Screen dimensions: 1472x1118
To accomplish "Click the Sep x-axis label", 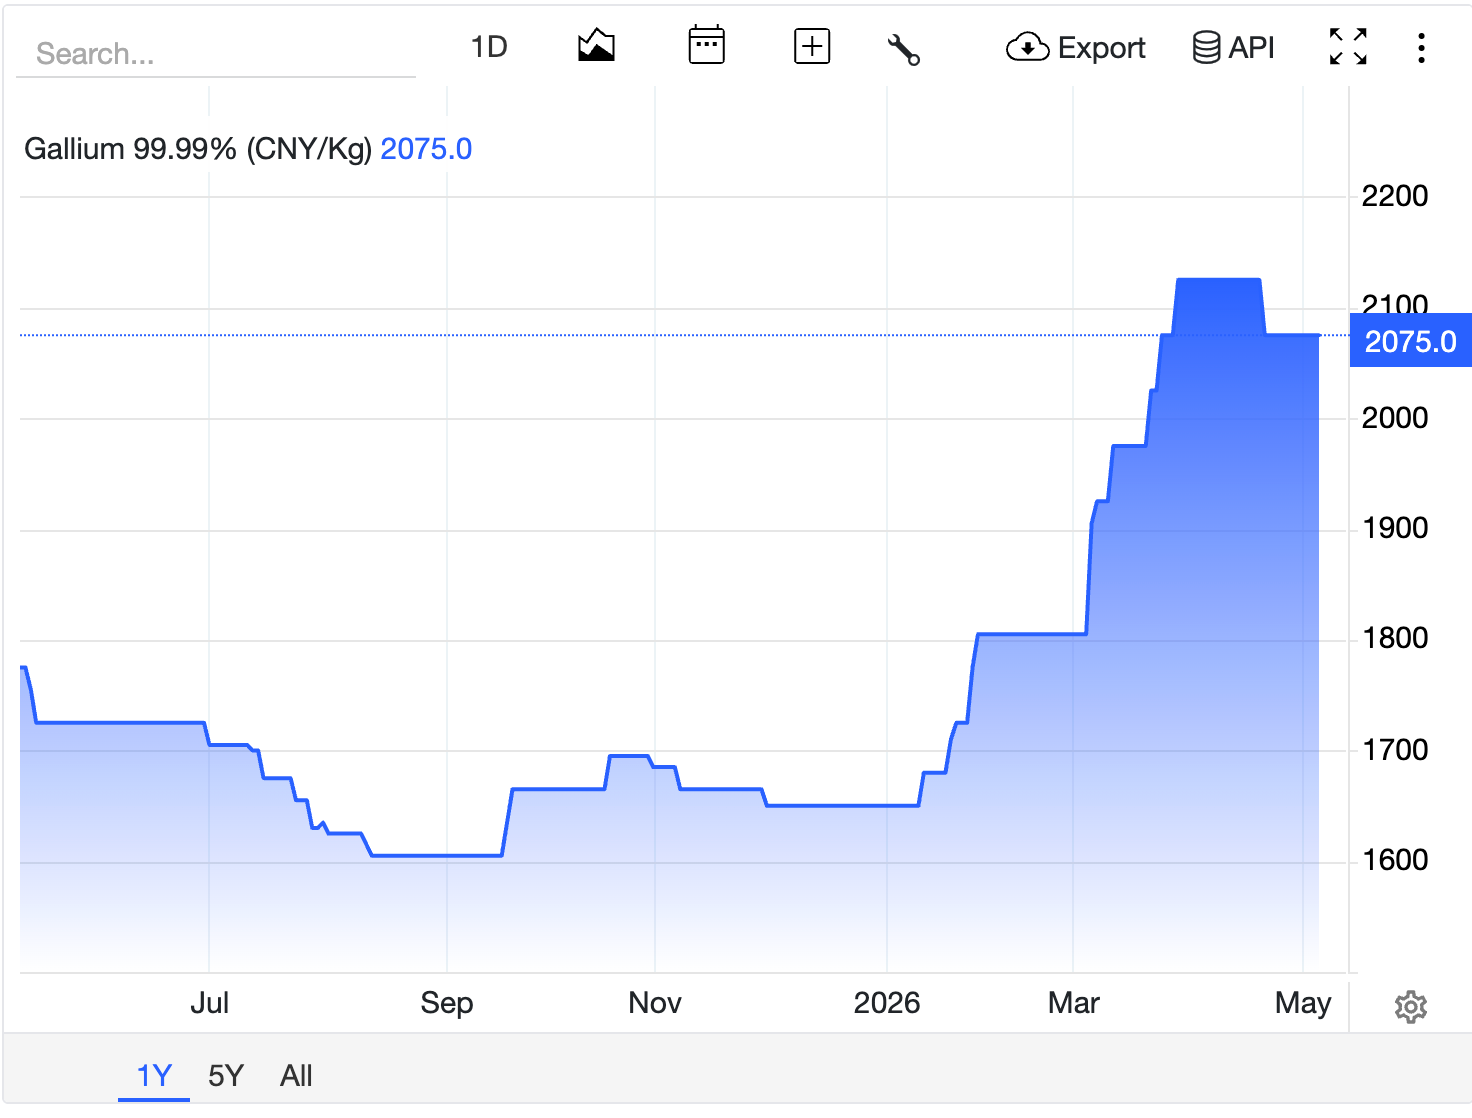I will [x=447, y=1003].
